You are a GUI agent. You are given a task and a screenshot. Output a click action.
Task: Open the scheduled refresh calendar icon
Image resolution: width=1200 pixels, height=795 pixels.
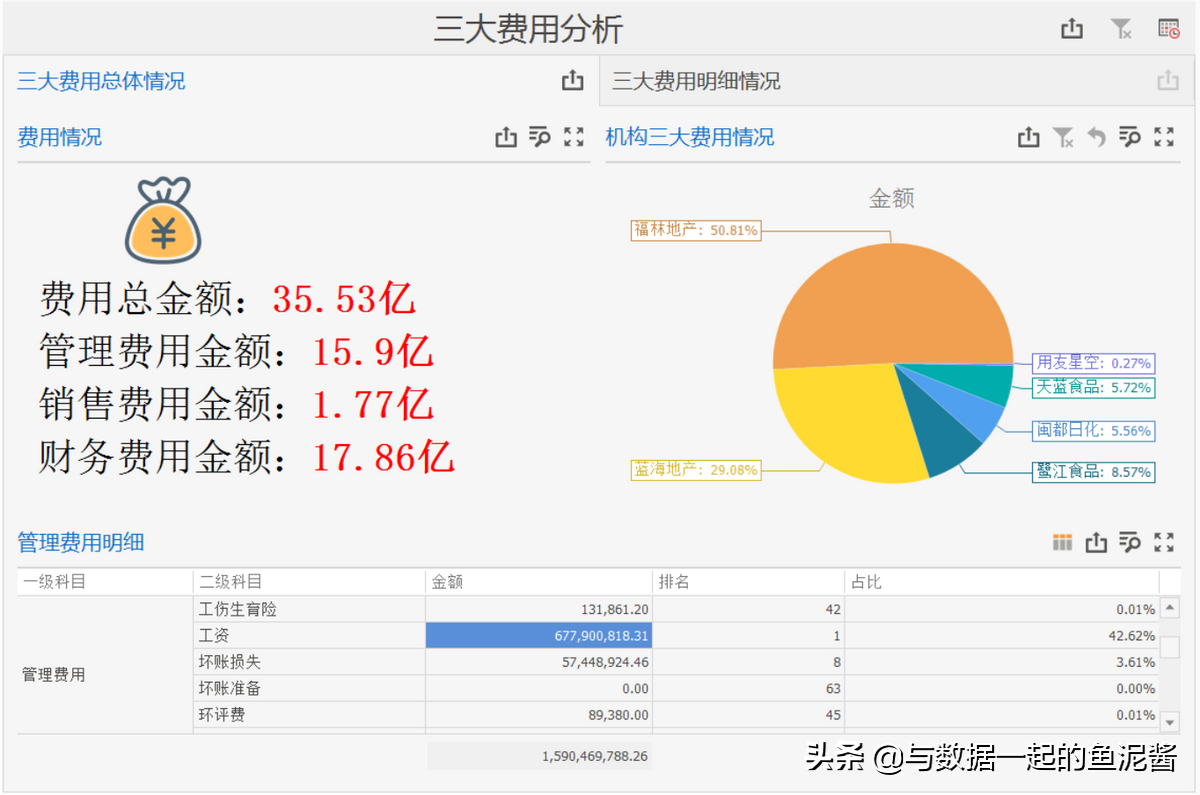[x=1166, y=29]
